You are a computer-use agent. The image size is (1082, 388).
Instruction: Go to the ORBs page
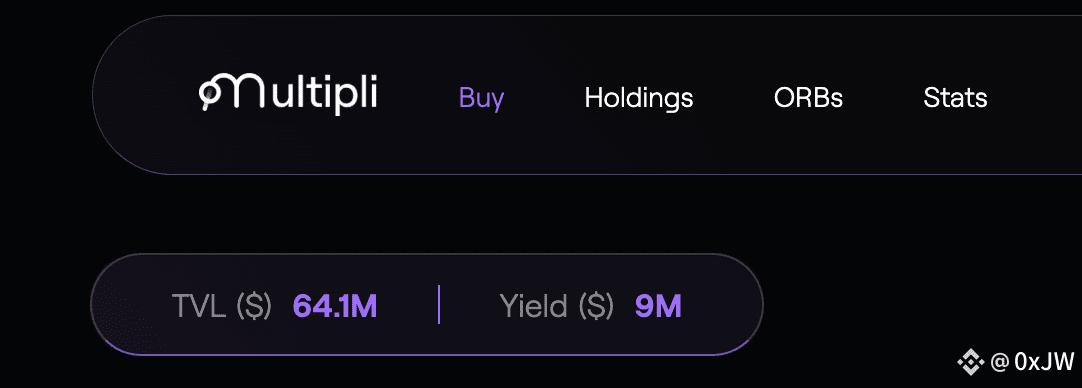click(808, 97)
